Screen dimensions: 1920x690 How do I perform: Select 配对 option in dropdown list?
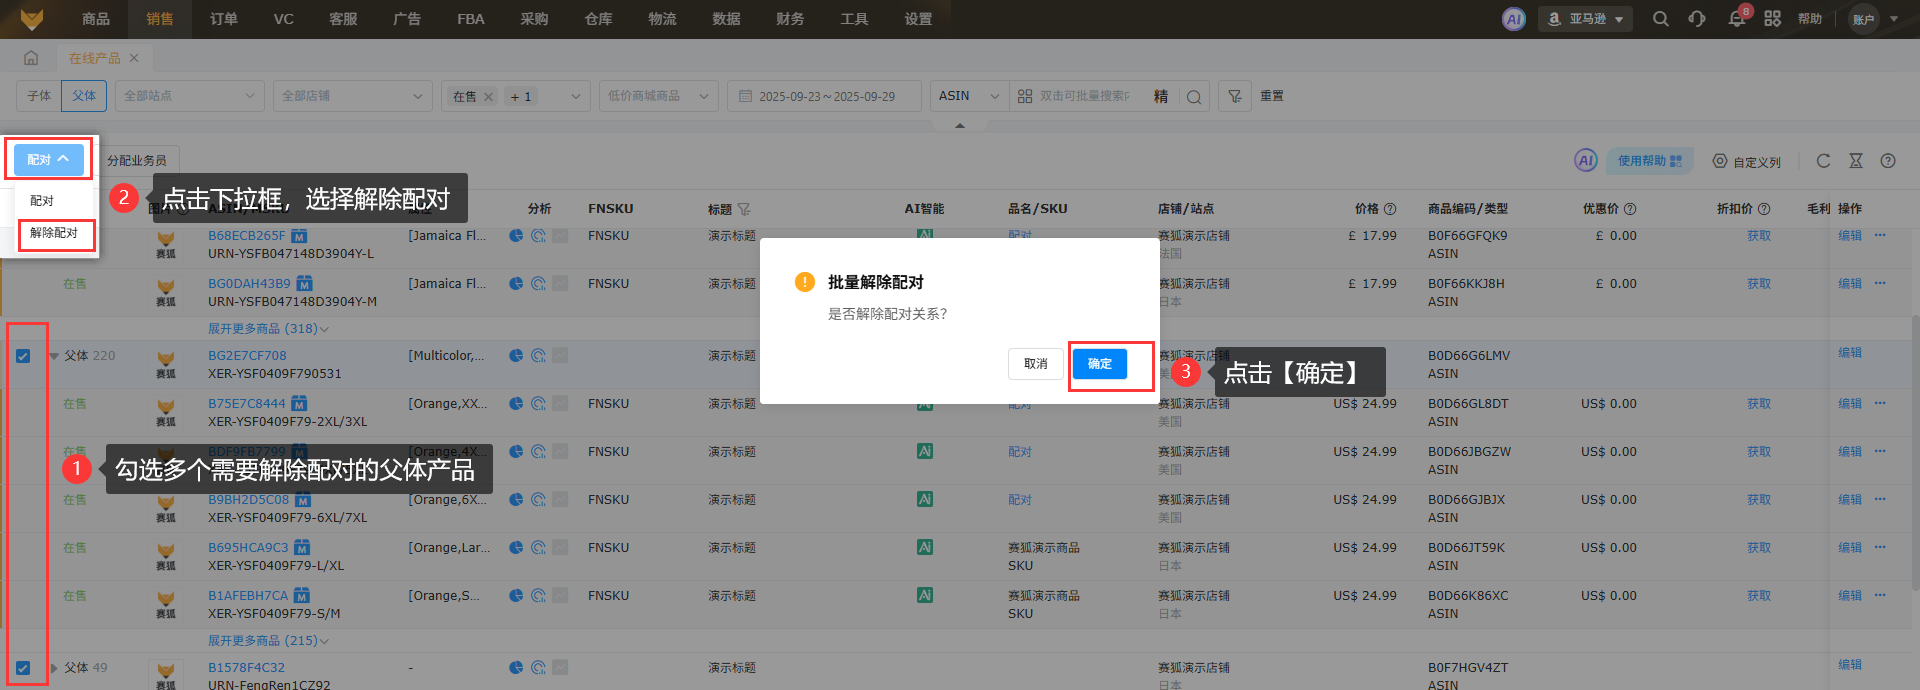click(x=42, y=201)
